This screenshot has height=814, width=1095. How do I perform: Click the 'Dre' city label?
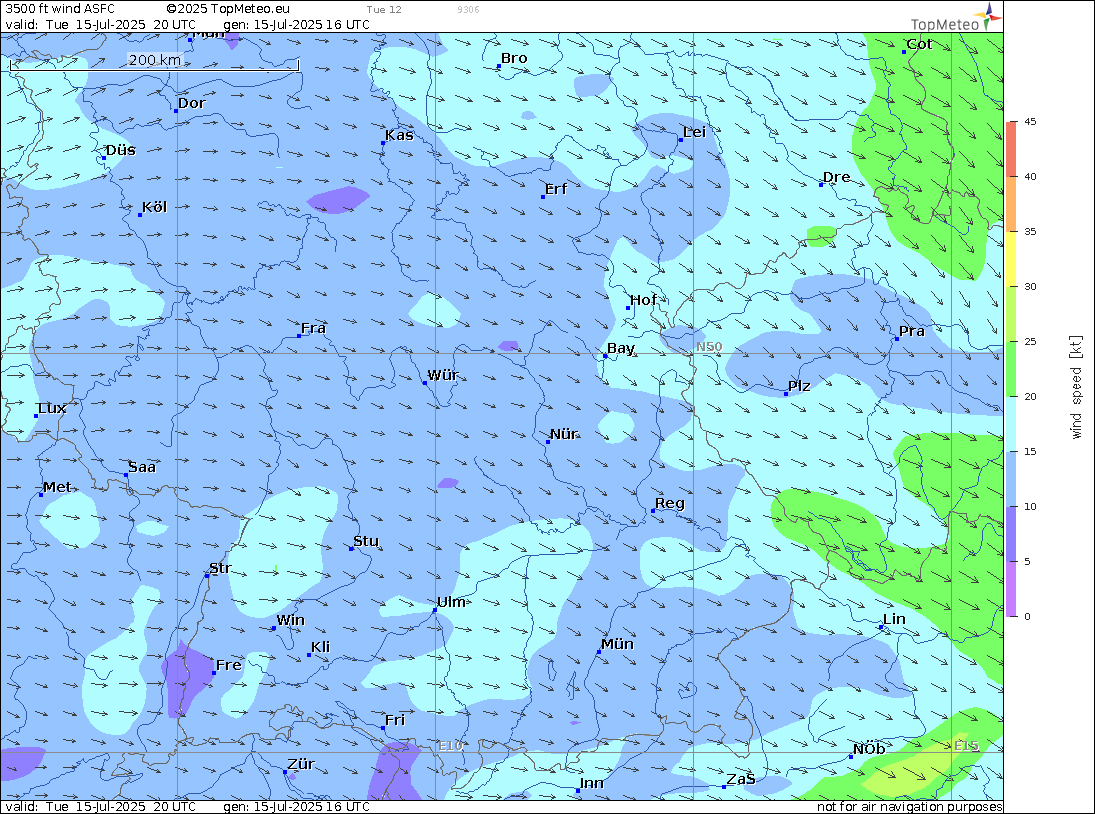coord(837,177)
